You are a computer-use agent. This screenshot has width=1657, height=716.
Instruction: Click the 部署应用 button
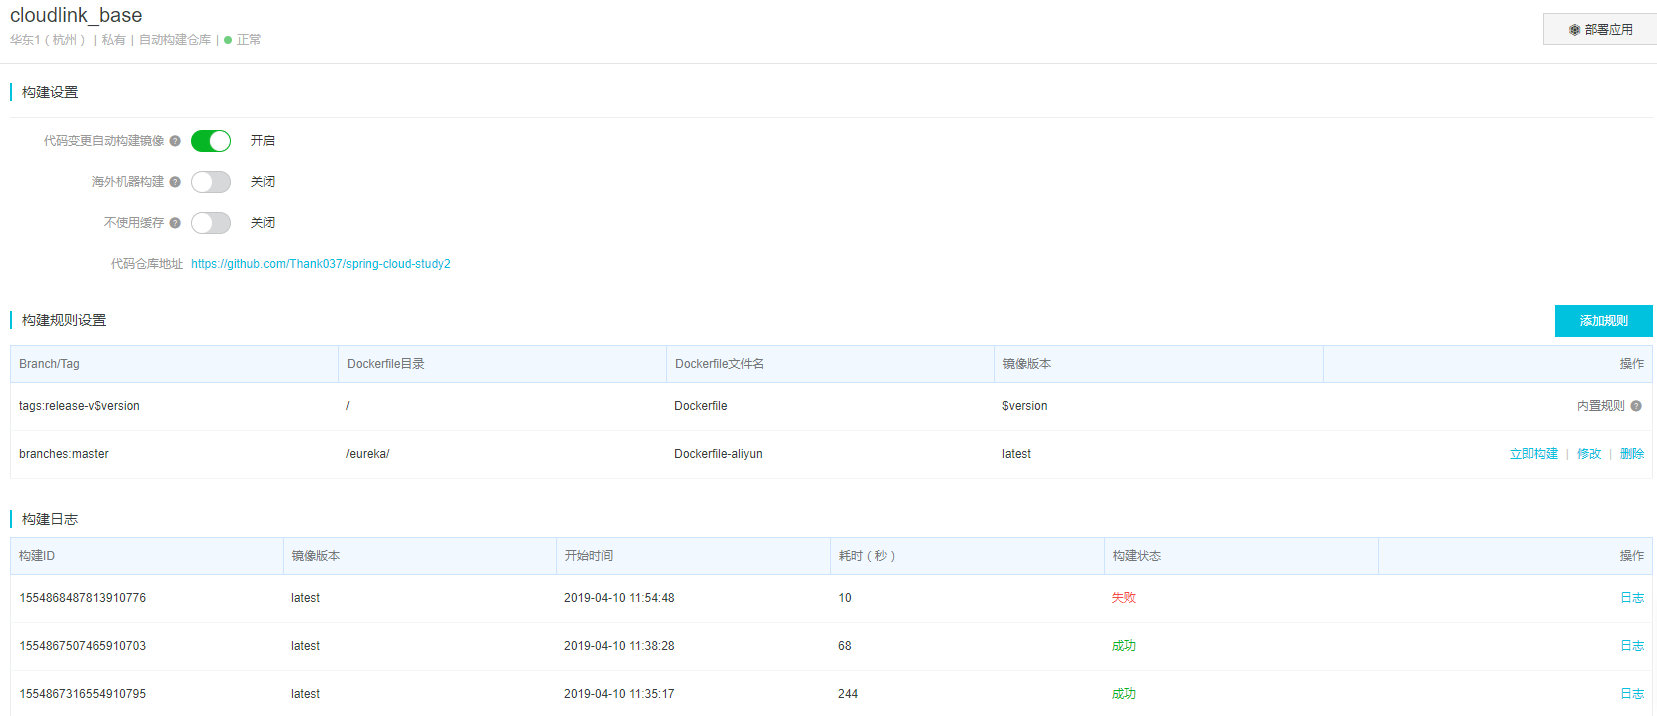(1599, 29)
